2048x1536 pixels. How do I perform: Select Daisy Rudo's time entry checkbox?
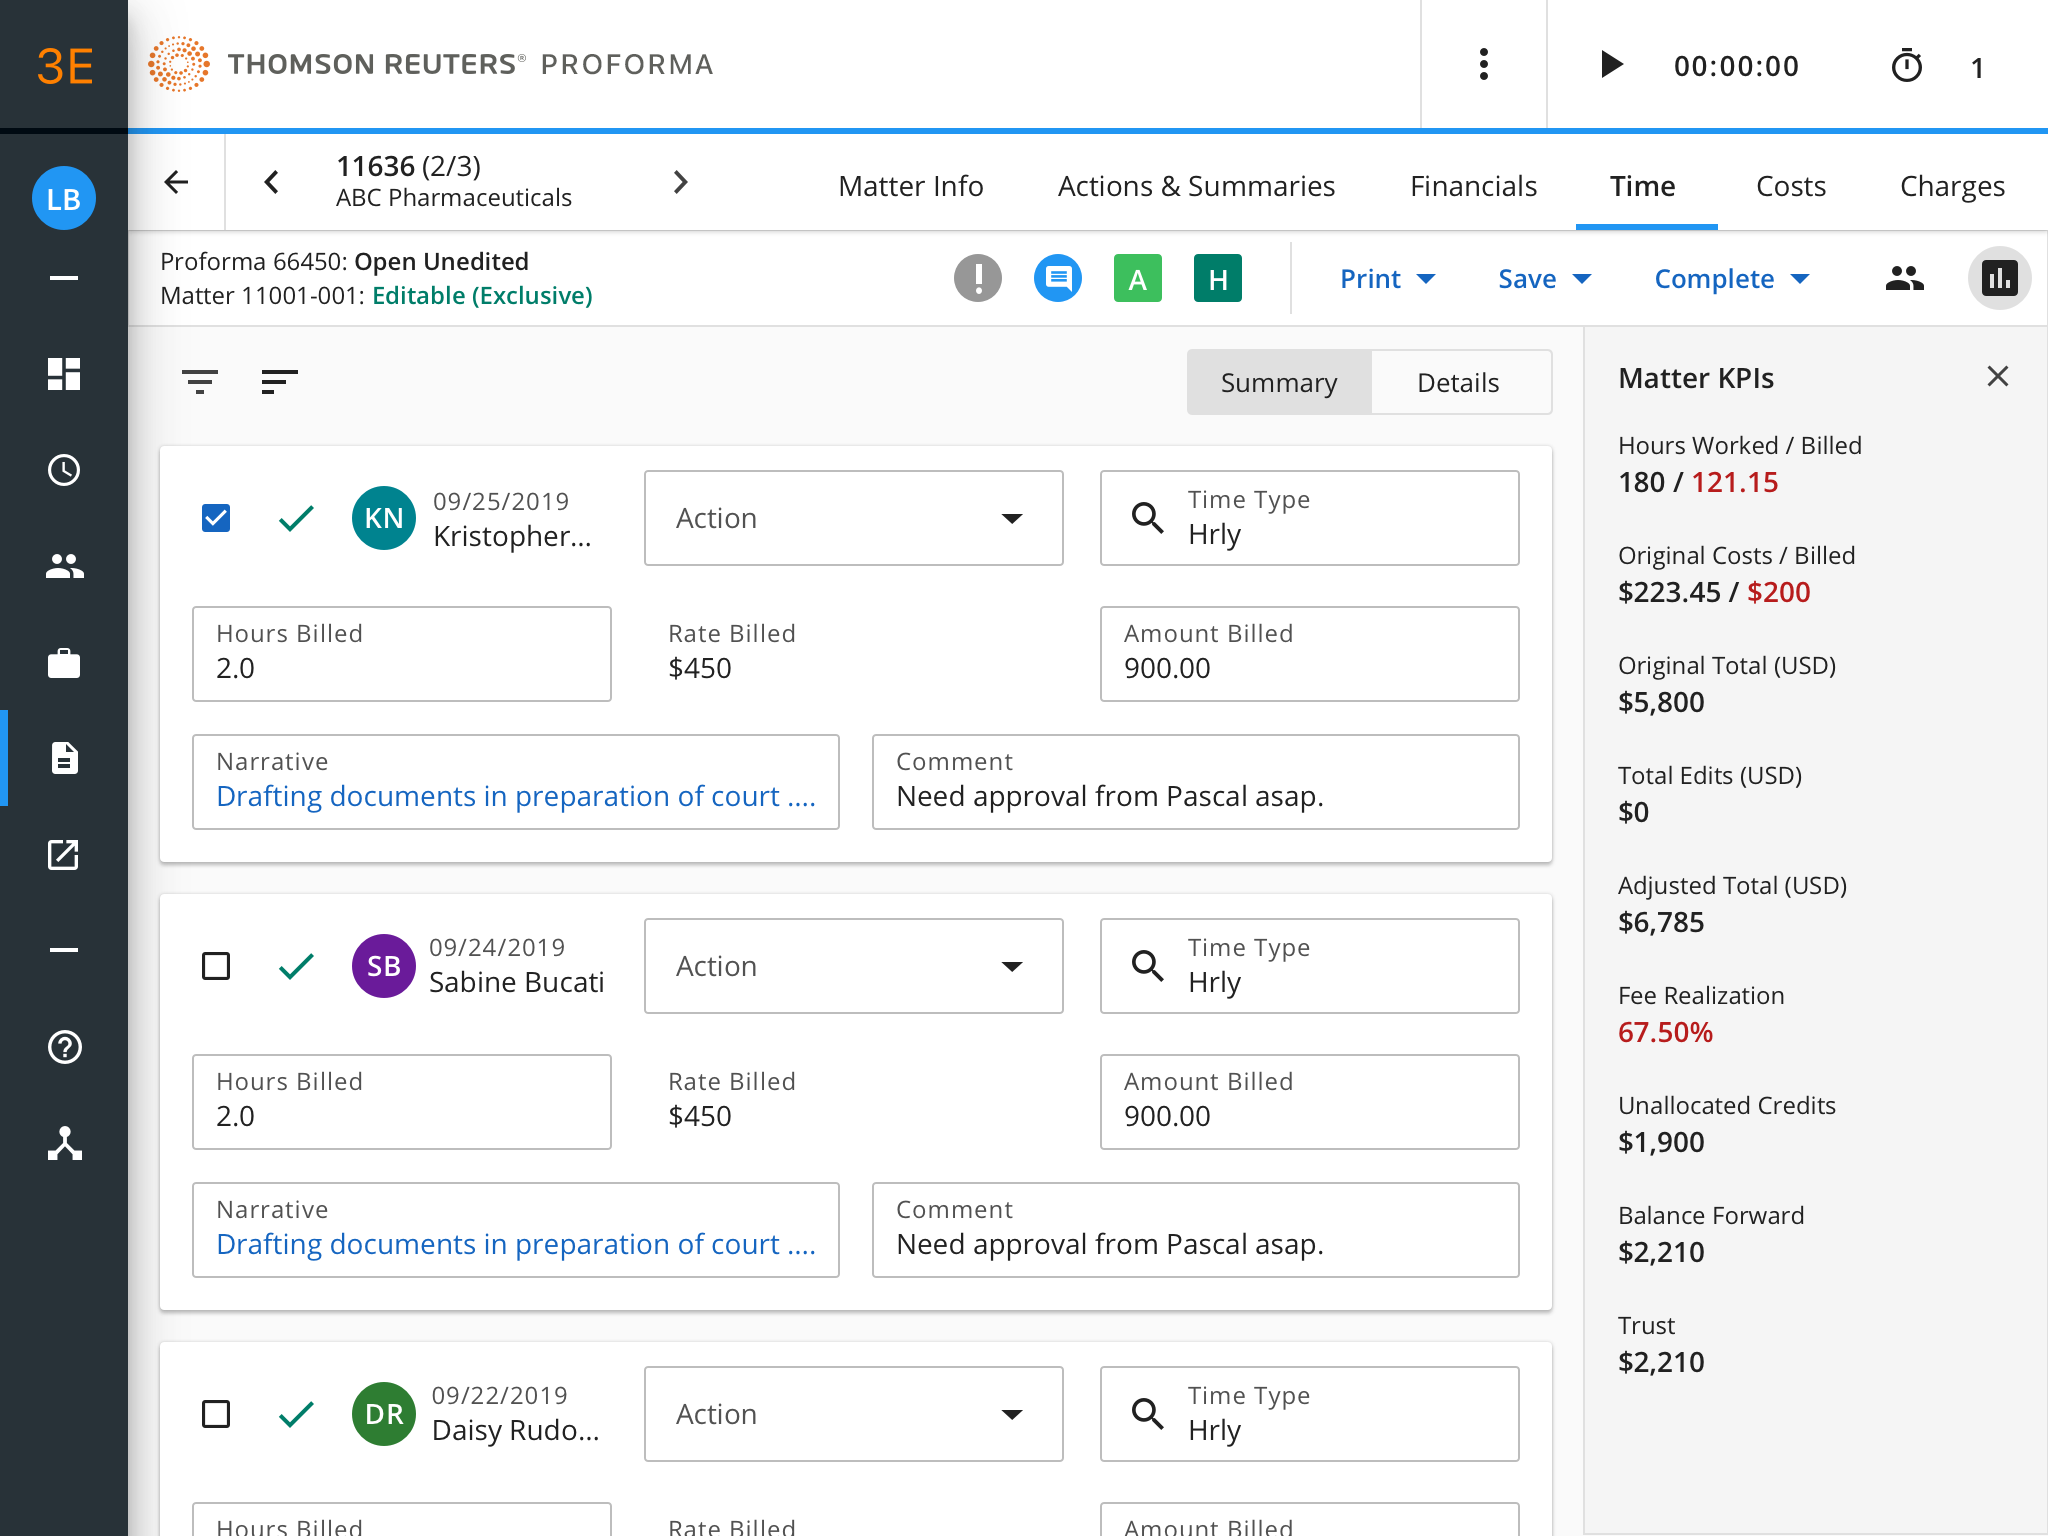tap(216, 1414)
